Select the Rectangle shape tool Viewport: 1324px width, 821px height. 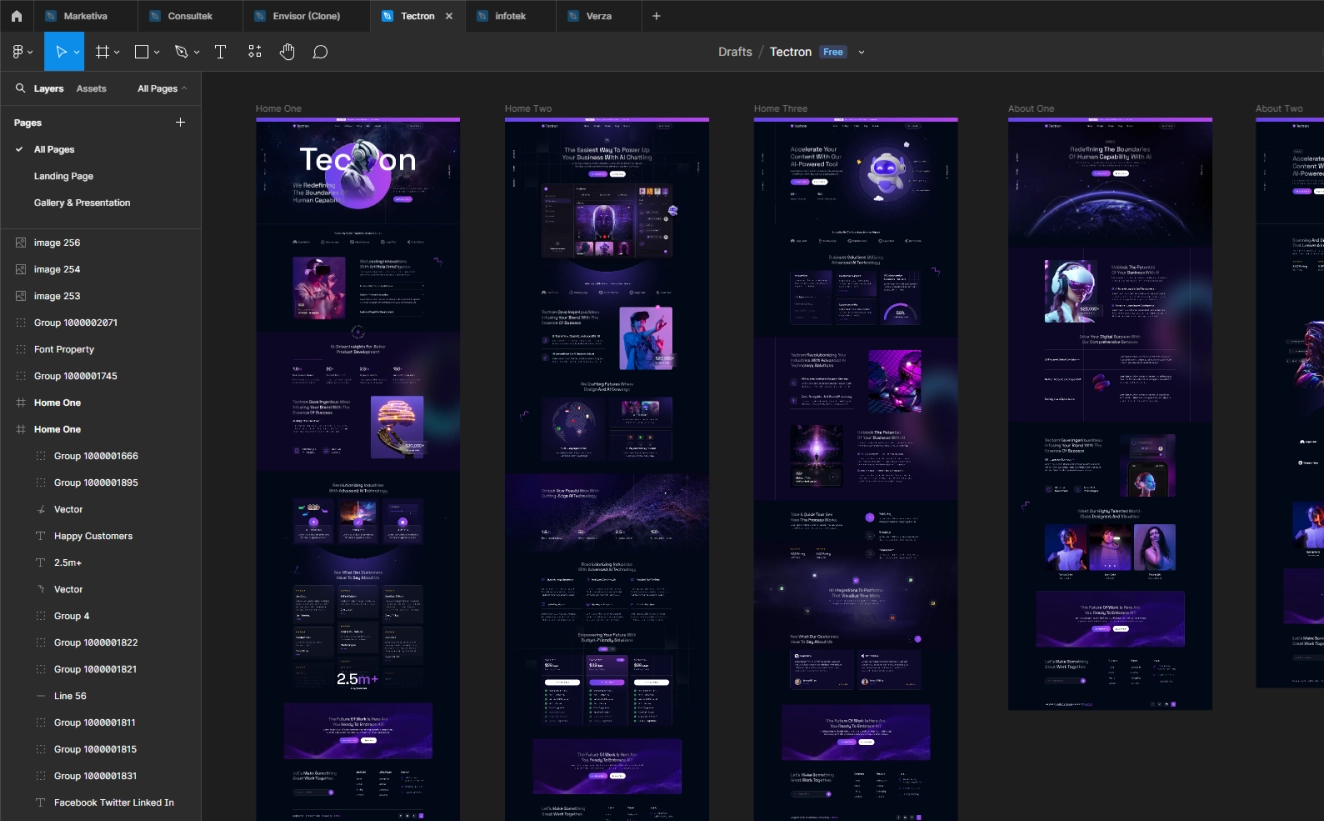click(142, 52)
